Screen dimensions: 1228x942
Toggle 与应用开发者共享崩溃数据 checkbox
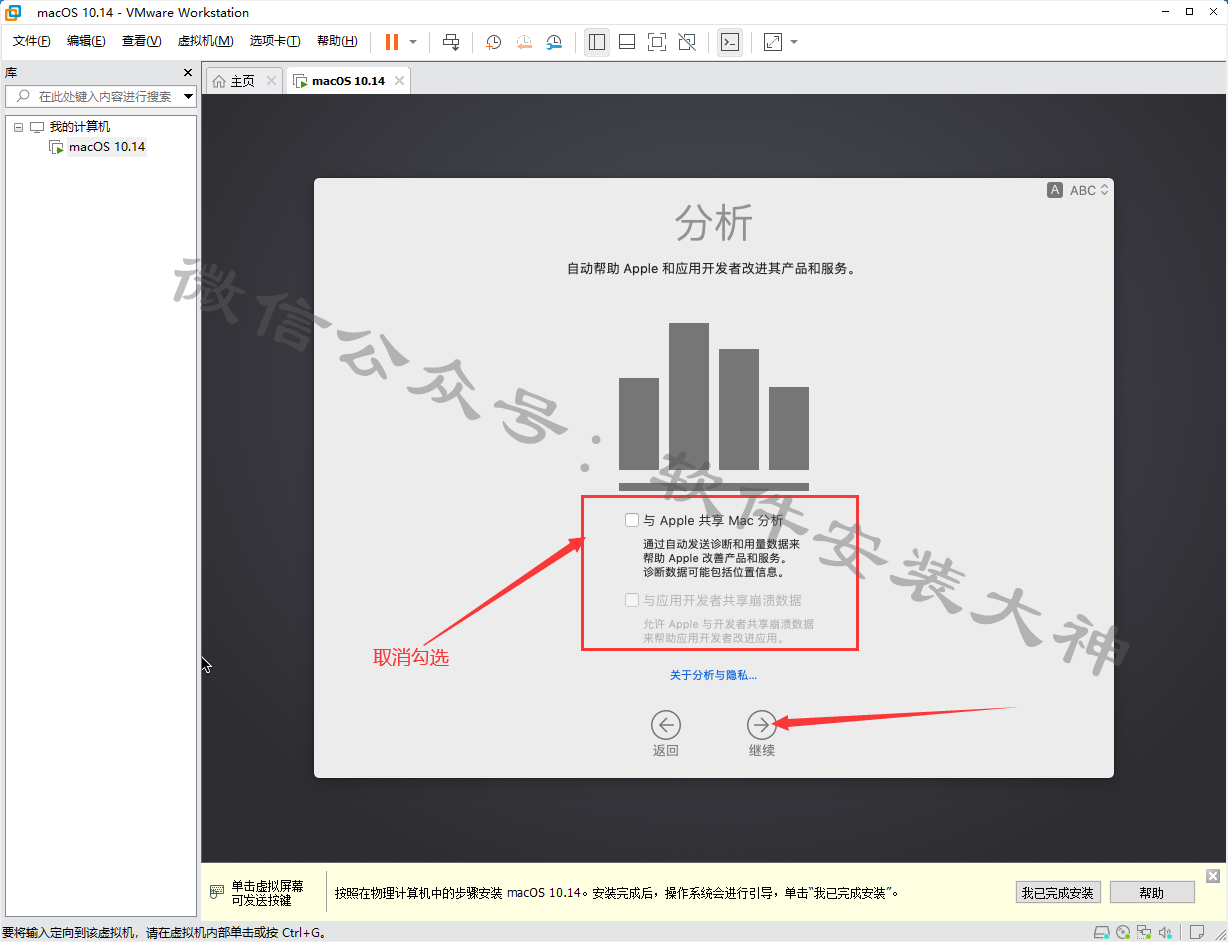click(631, 600)
